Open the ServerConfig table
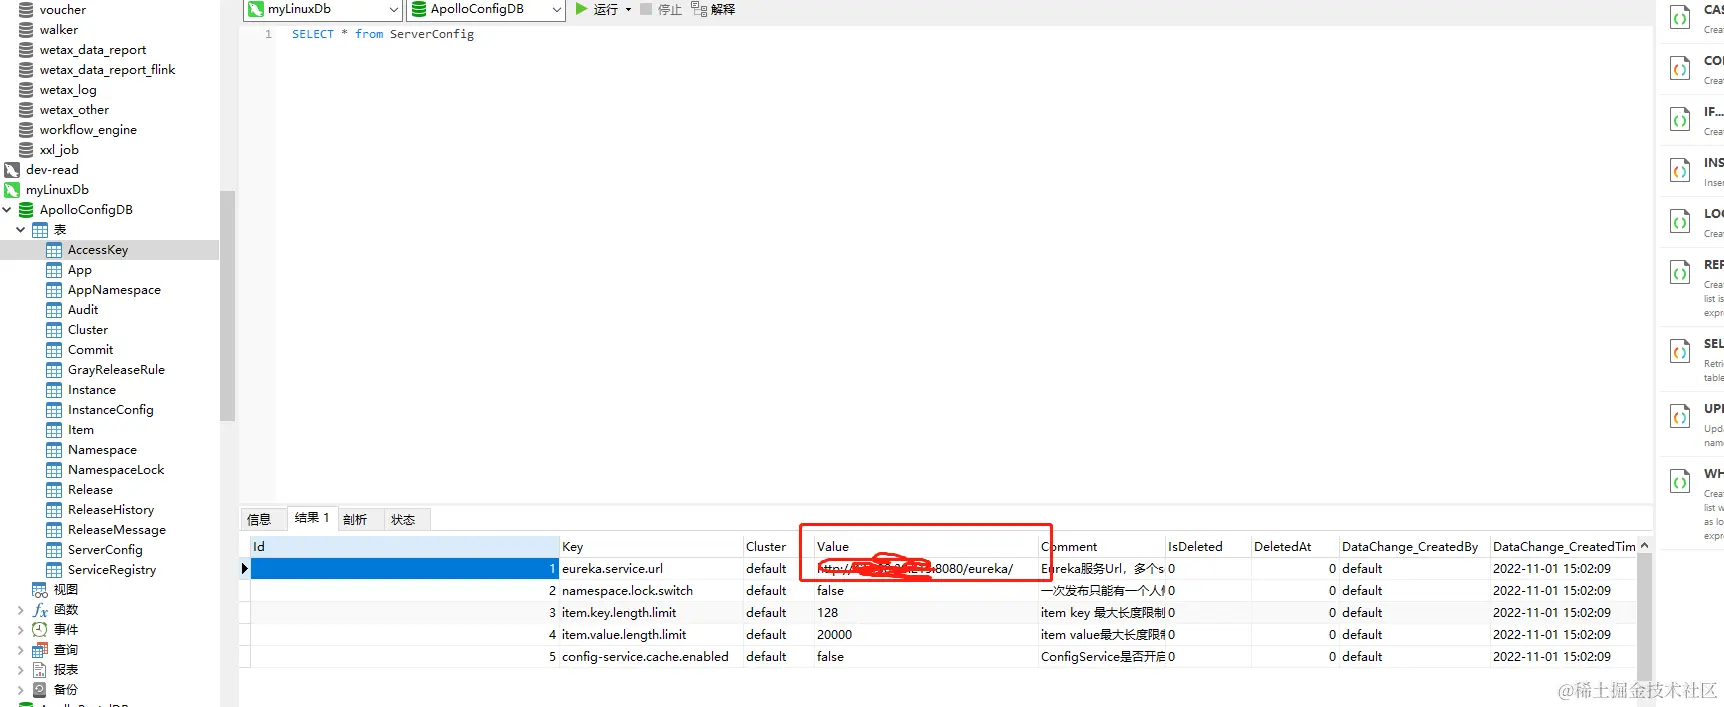Image resolution: width=1724 pixels, height=707 pixels. [x=105, y=550]
